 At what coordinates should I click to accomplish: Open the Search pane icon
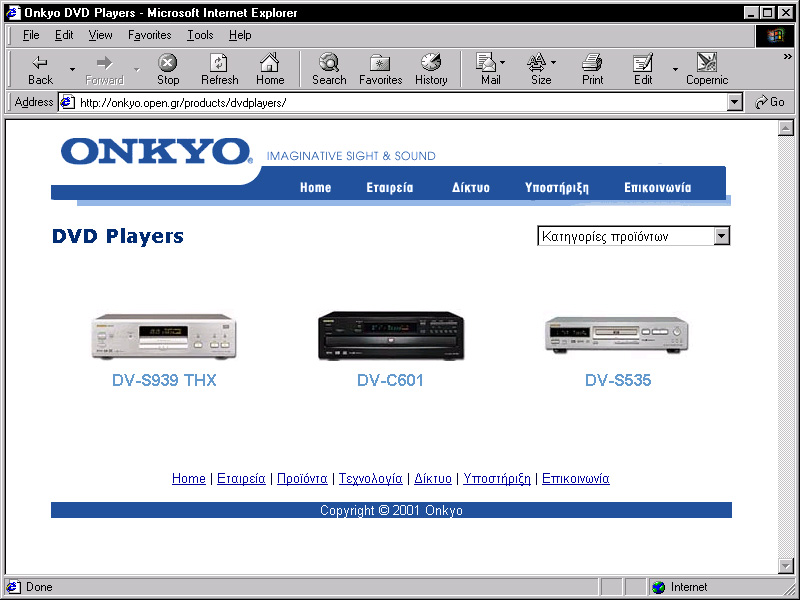tap(329, 69)
